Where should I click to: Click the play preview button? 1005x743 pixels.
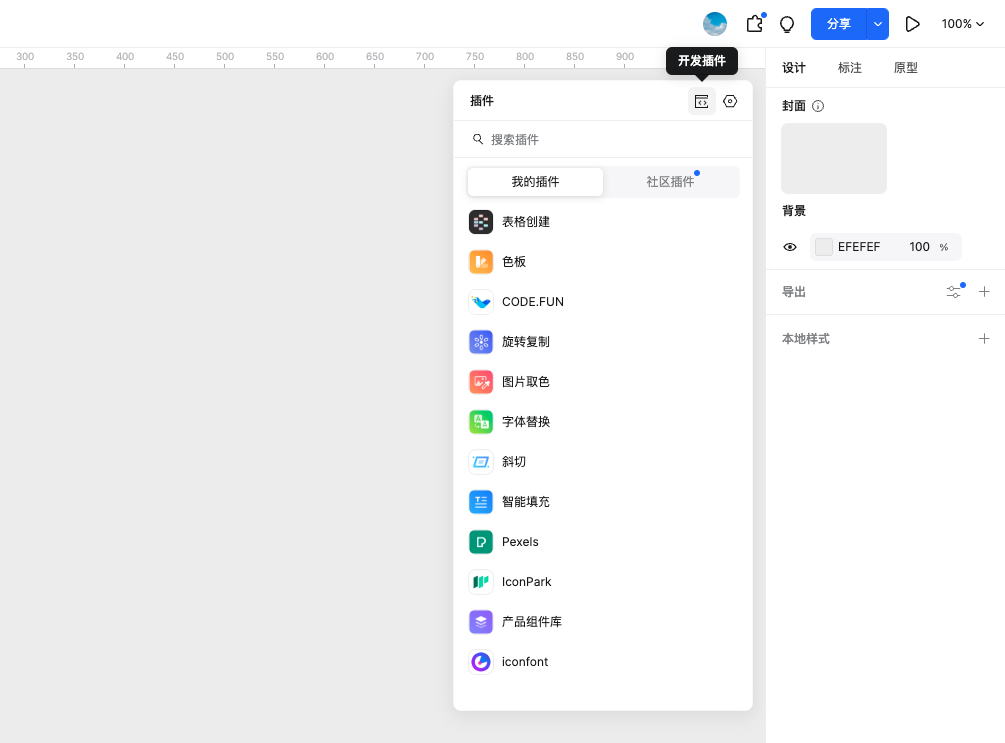point(912,24)
